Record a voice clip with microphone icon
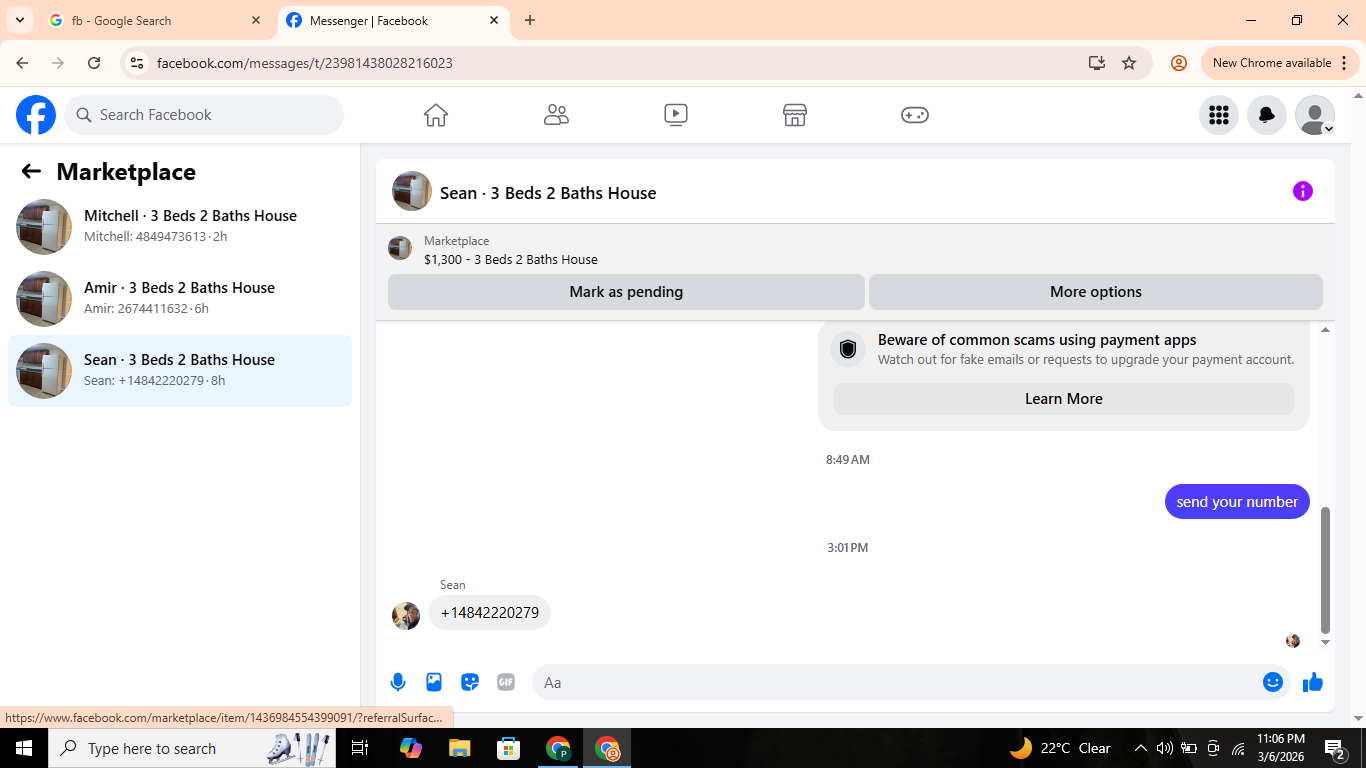Viewport: 1366px width, 768px height. click(398, 682)
